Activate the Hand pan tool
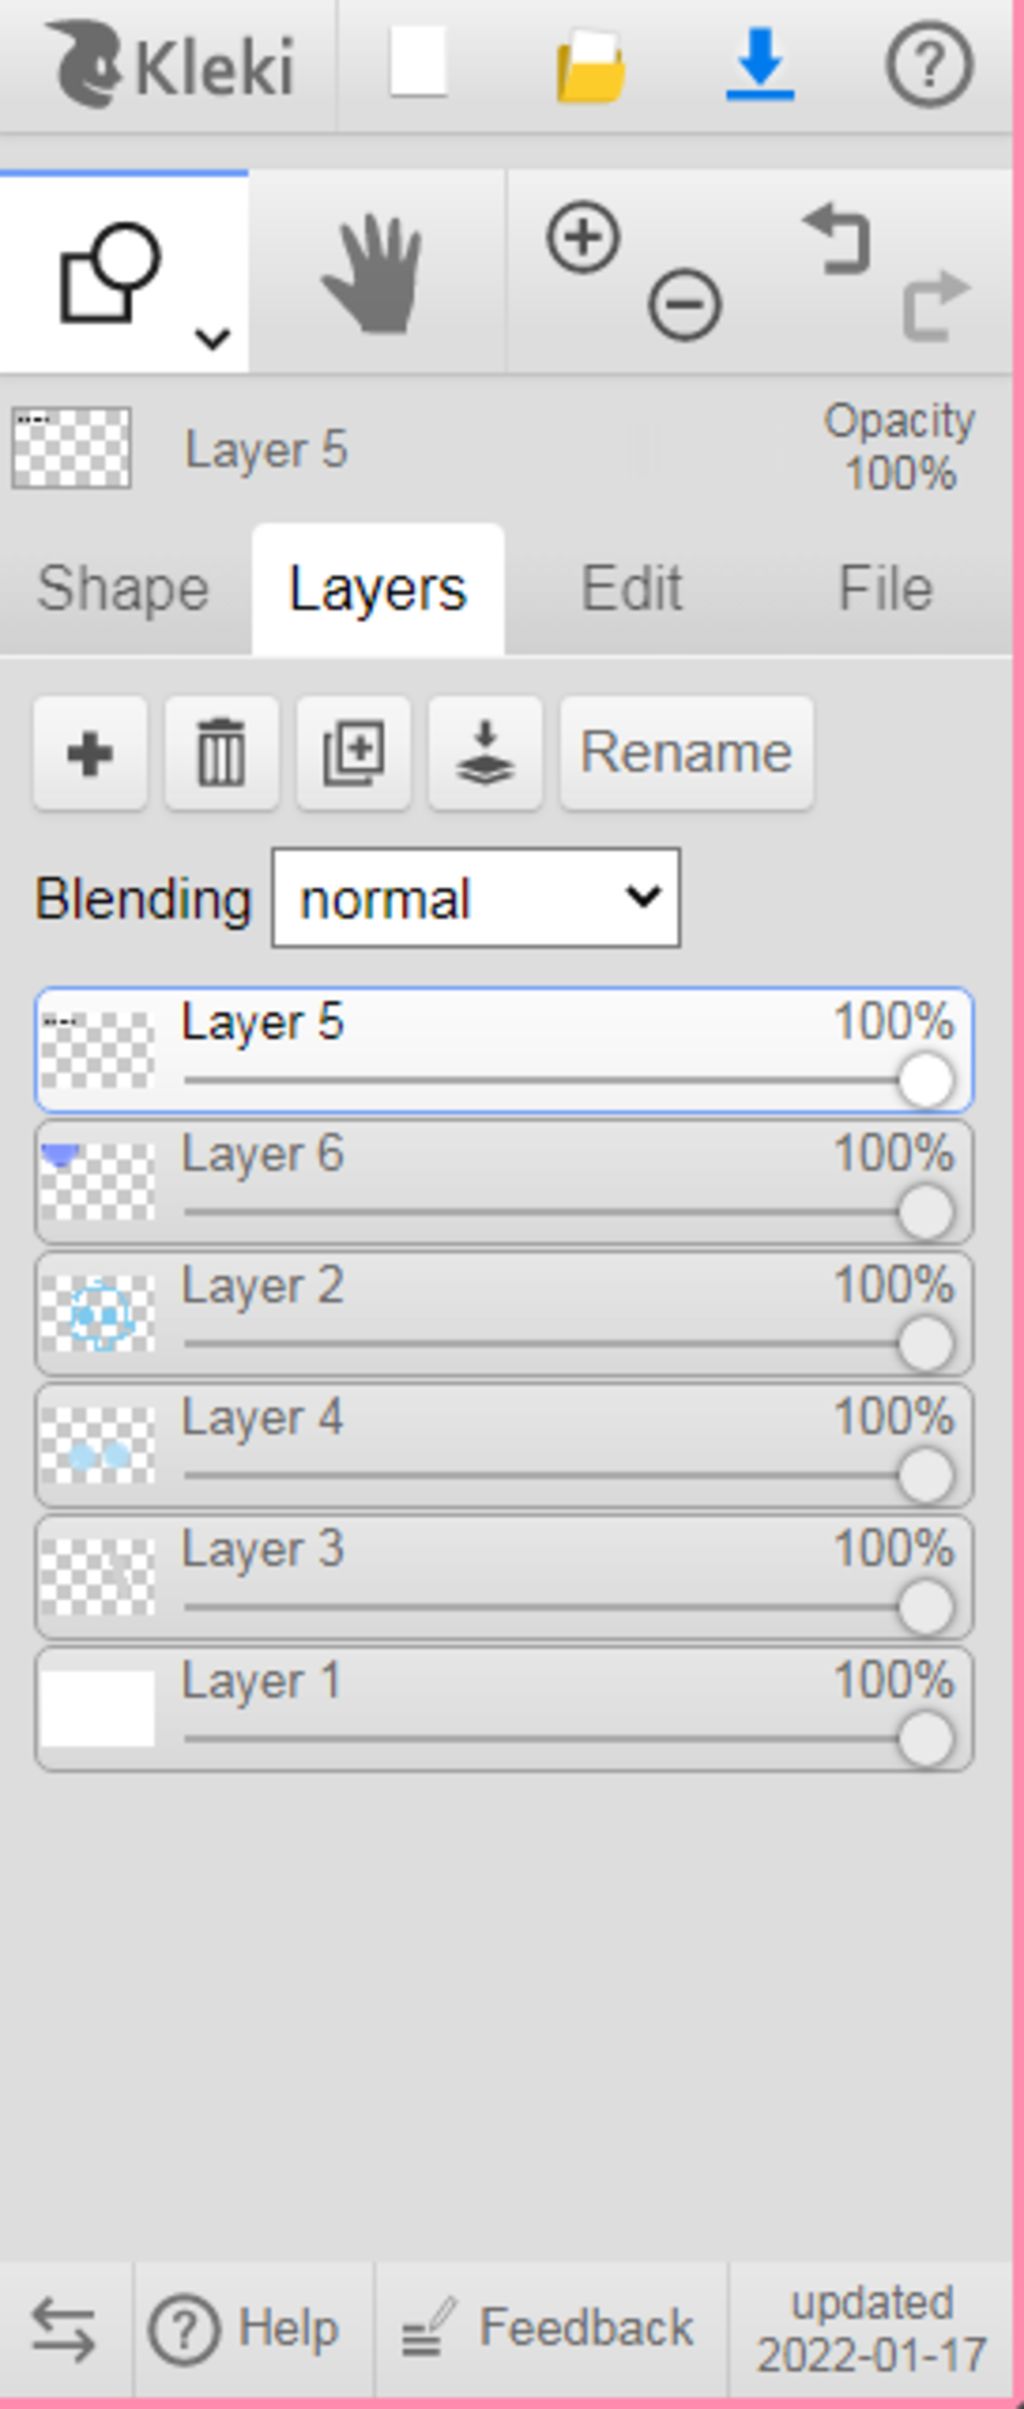This screenshot has height=2409, width=1024. click(x=374, y=272)
